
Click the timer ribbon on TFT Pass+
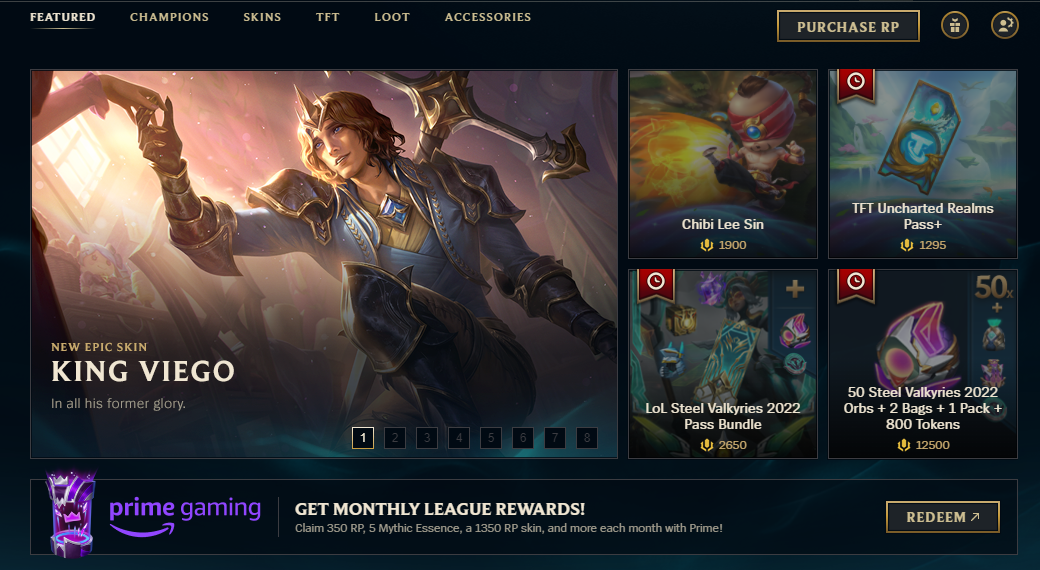pyautogui.click(x=856, y=85)
